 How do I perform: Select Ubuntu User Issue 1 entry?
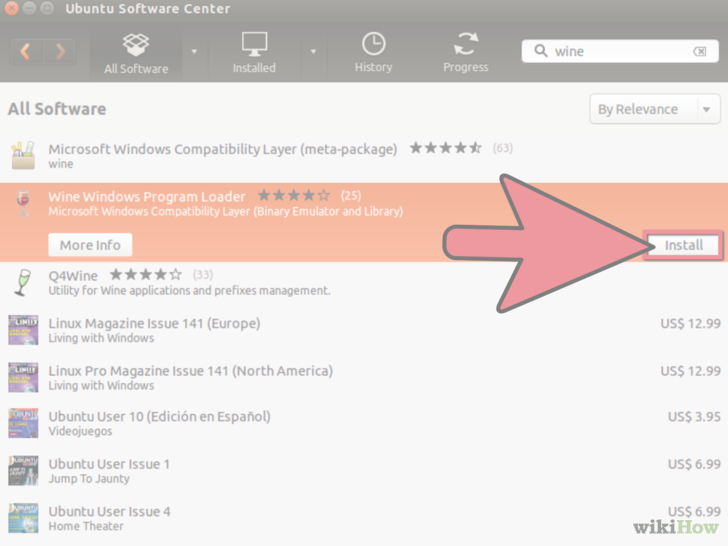[364, 470]
